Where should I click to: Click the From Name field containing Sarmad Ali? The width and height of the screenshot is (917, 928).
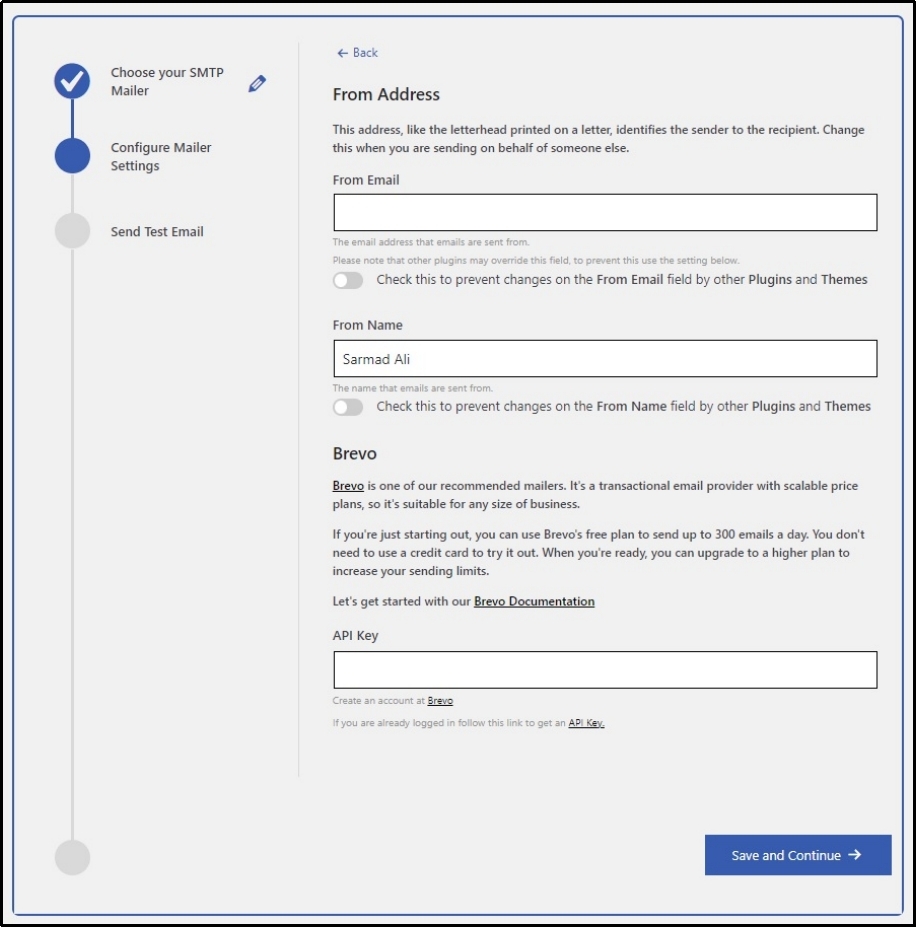pos(605,359)
